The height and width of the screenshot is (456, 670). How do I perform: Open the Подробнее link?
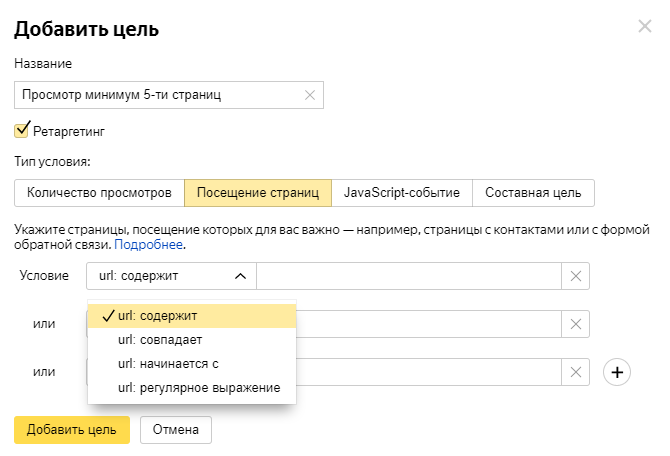point(148,244)
